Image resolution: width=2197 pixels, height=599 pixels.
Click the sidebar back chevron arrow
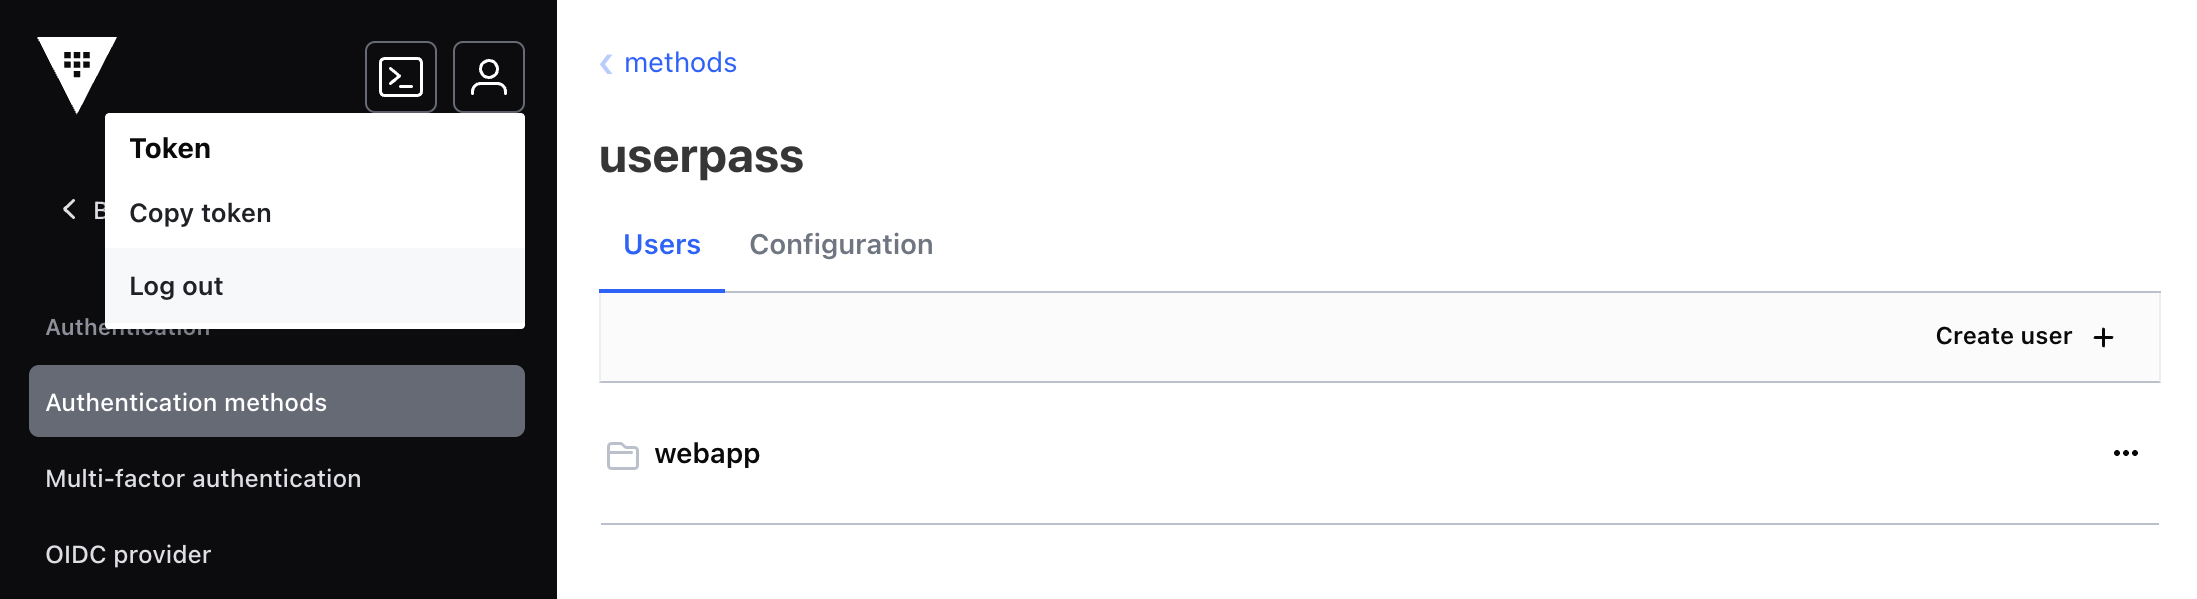69,209
